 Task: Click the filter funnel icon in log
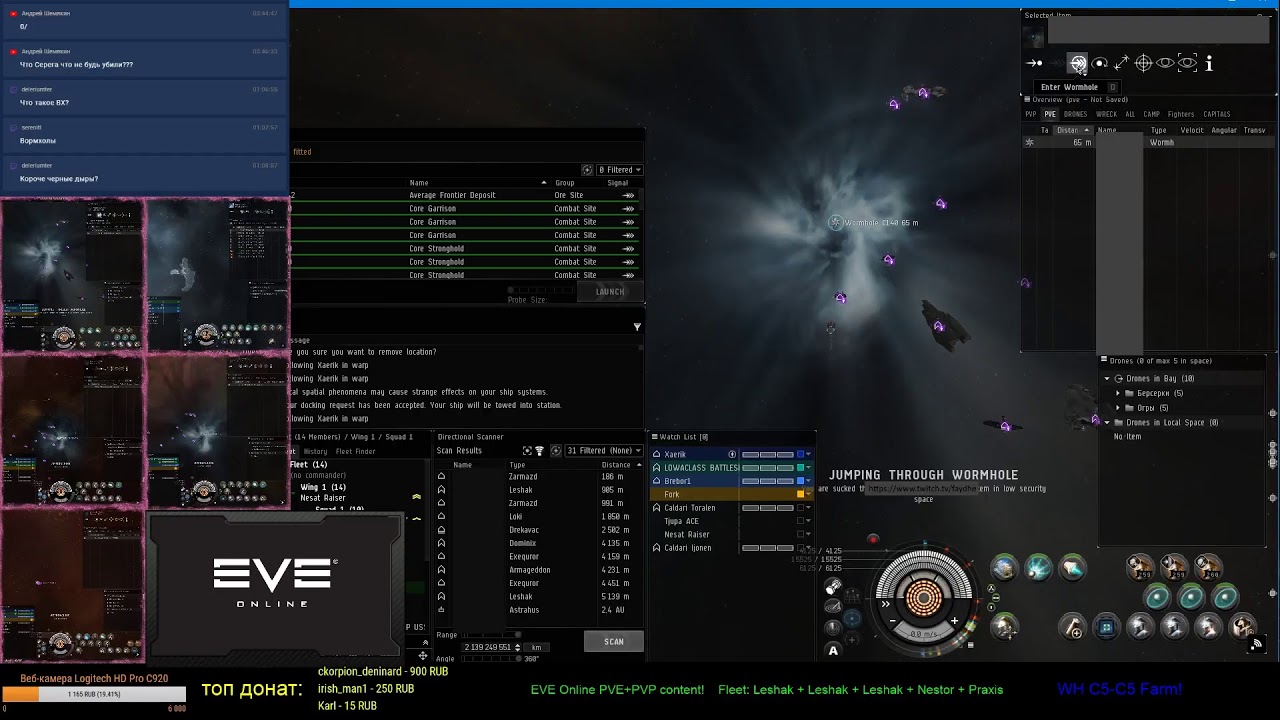(637, 327)
